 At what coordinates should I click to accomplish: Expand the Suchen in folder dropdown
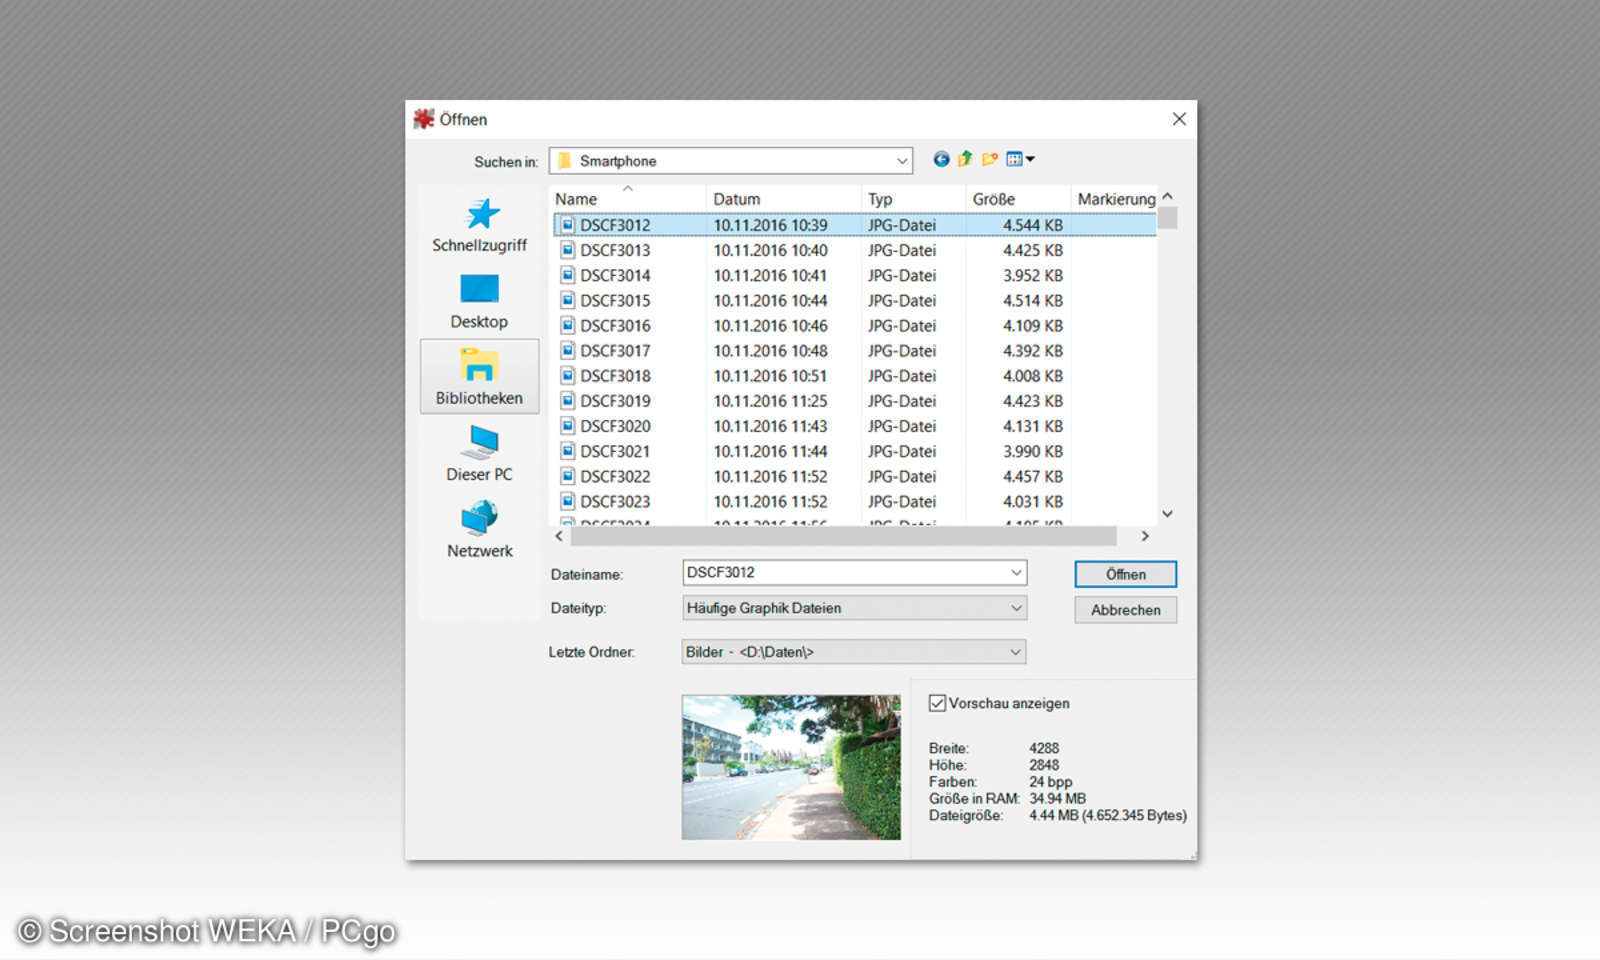click(901, 161)
